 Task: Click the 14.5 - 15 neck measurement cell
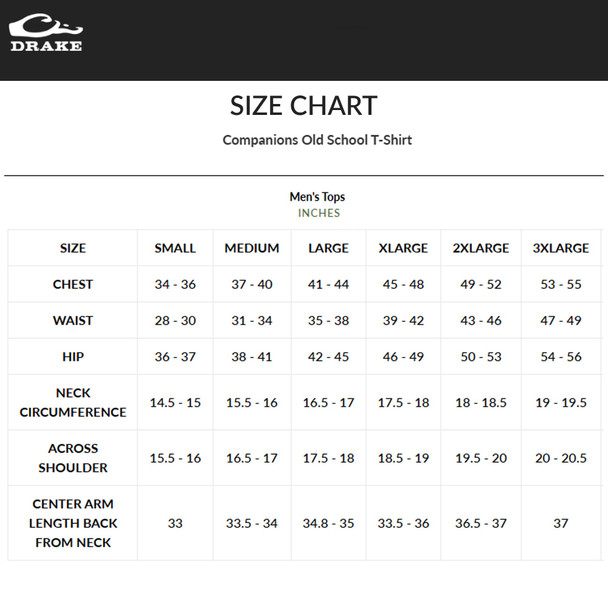[175, 403]
